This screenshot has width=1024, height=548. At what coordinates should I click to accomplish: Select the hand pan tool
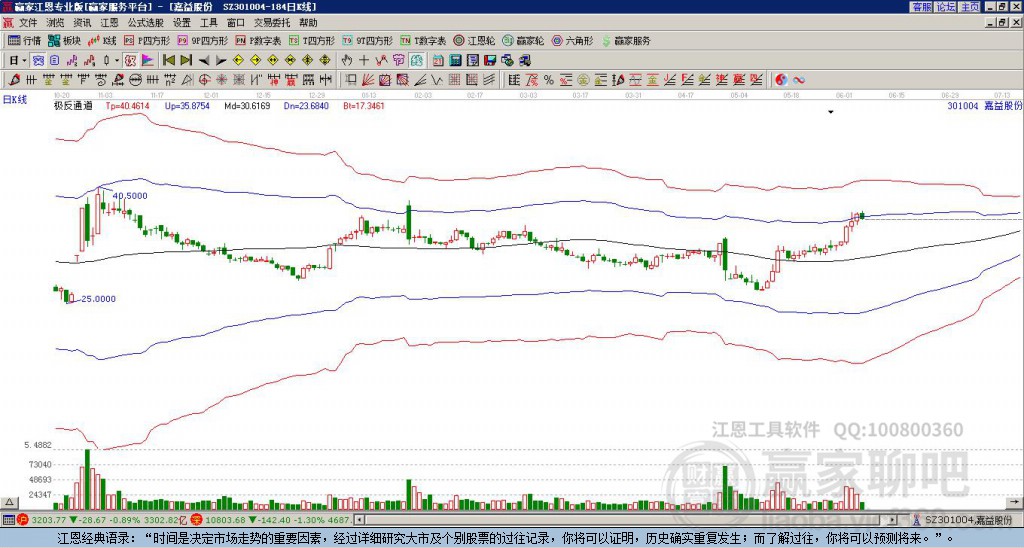coord(347,60)
